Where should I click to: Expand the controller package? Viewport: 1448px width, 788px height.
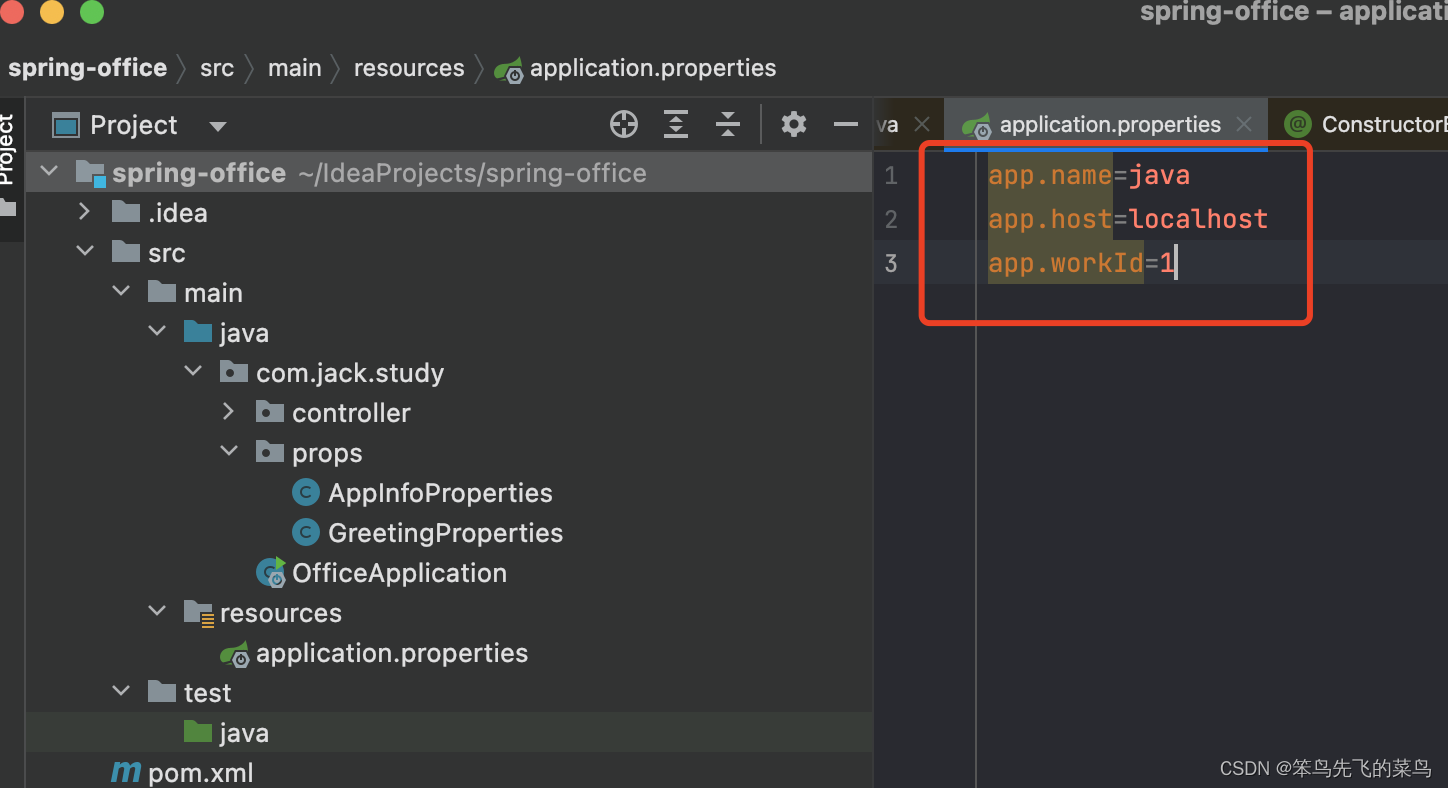point(228,411)
